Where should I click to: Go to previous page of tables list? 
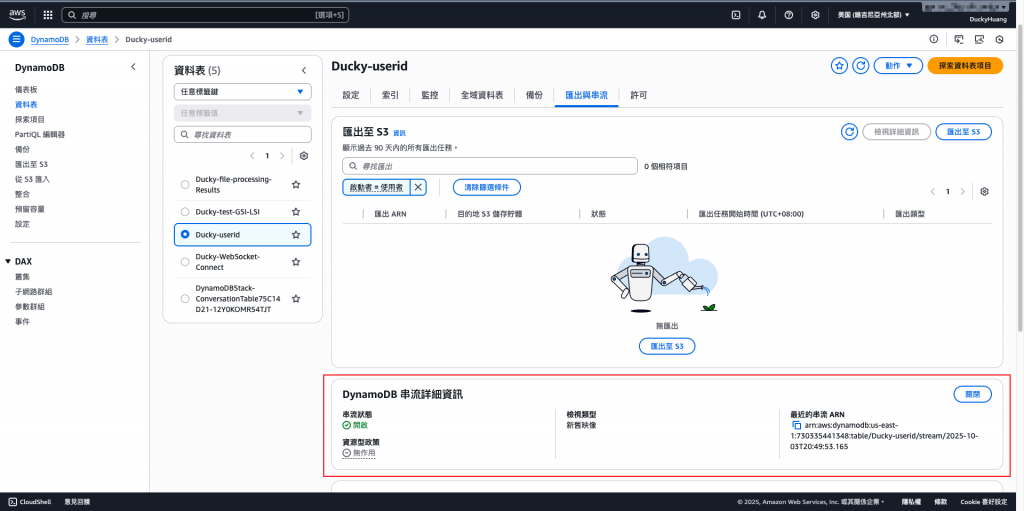click(252, 156)
